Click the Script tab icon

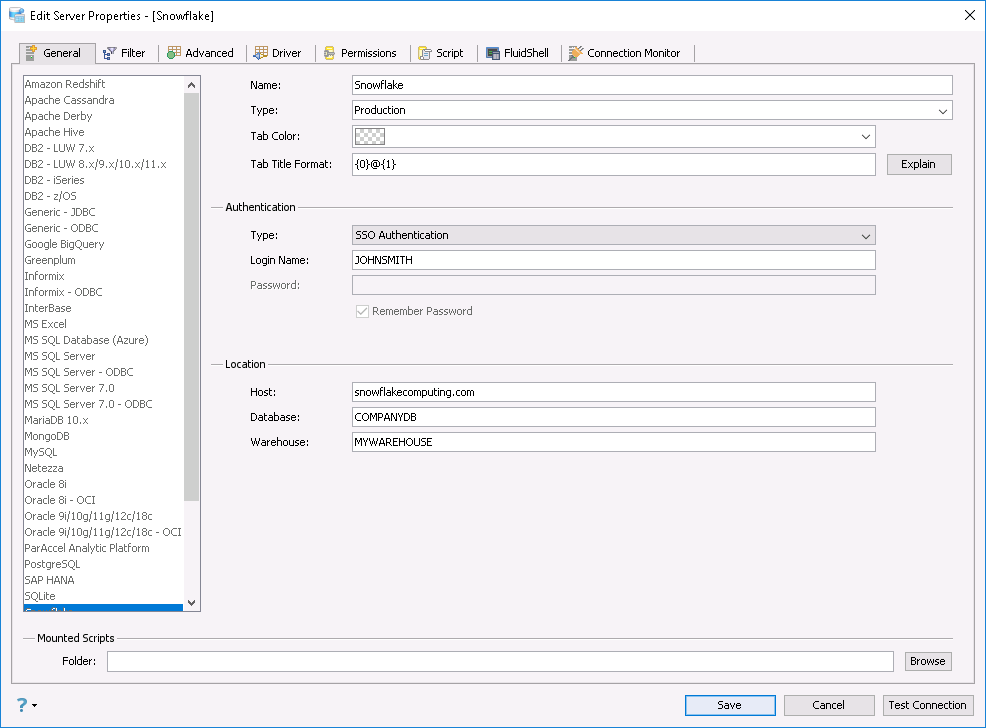pyautogui.click(x=425, y=53)
